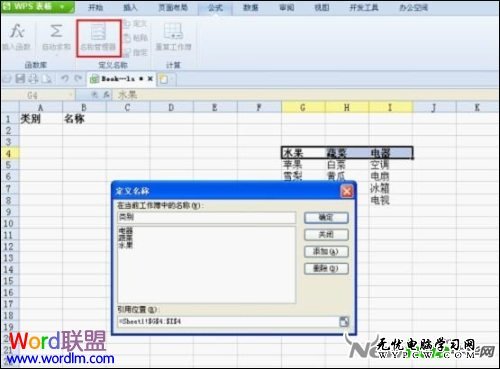Viewport: 500px width, 369px height.
Task: Click the save icon in quick toolbar
Action: (x=21, y=79)
